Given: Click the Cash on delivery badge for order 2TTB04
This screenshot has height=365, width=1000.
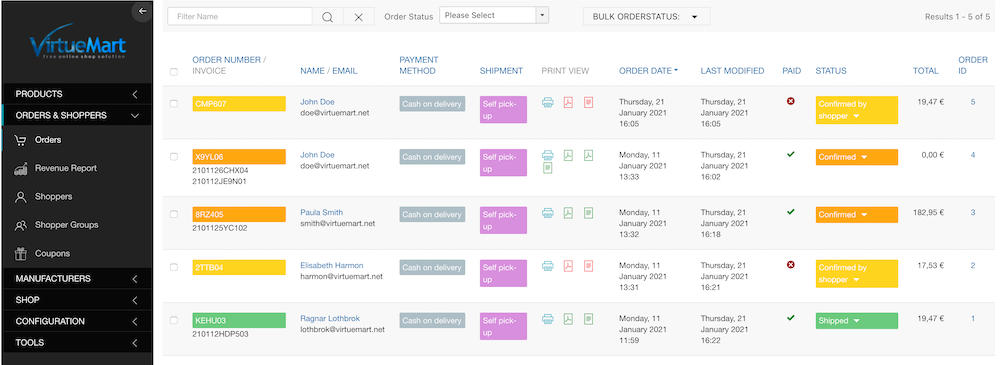Looking at the screenshot, I should [x=432, y=268].
